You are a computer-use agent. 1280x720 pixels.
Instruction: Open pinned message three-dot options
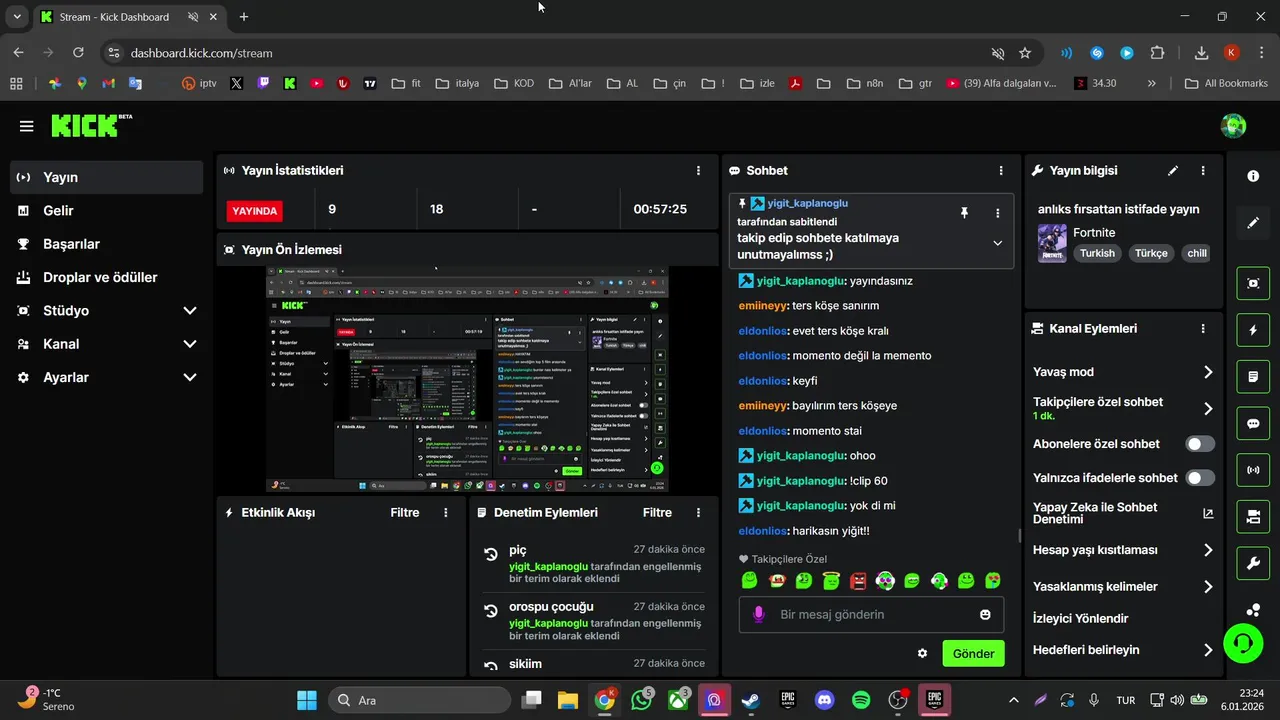point(997,213)
